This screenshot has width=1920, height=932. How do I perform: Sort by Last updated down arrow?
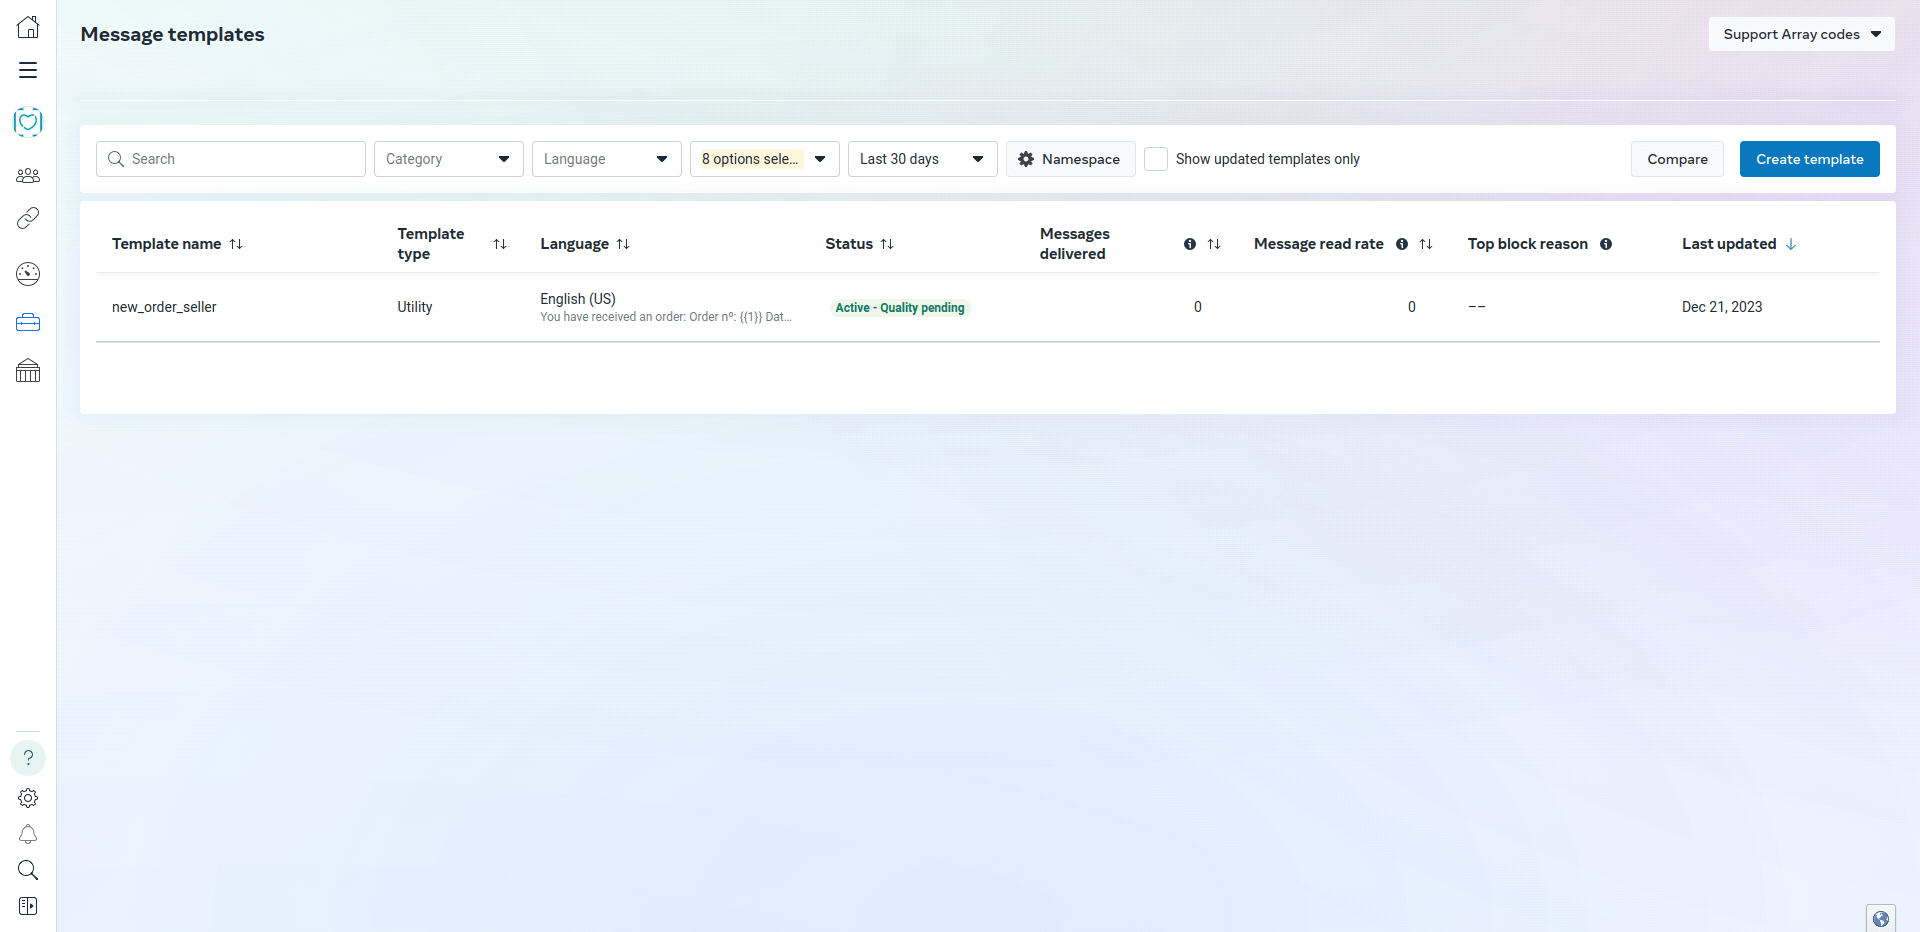(1791, 244)
